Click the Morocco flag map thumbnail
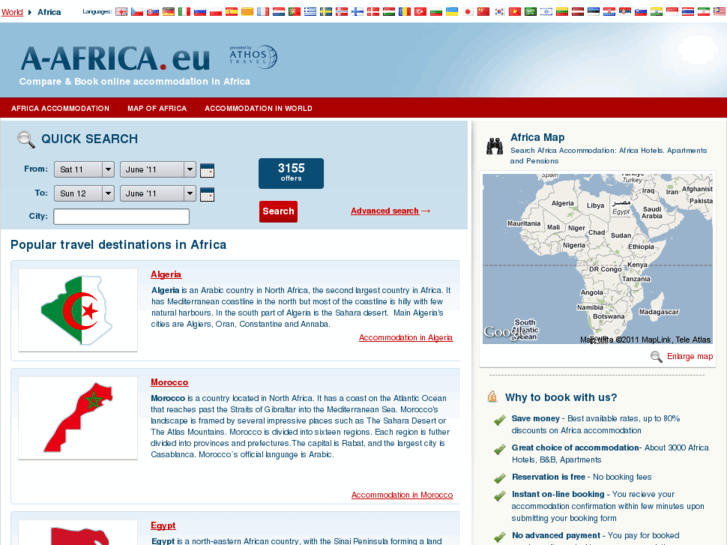The width and height of the screenshot is (727, 545). 78,418
